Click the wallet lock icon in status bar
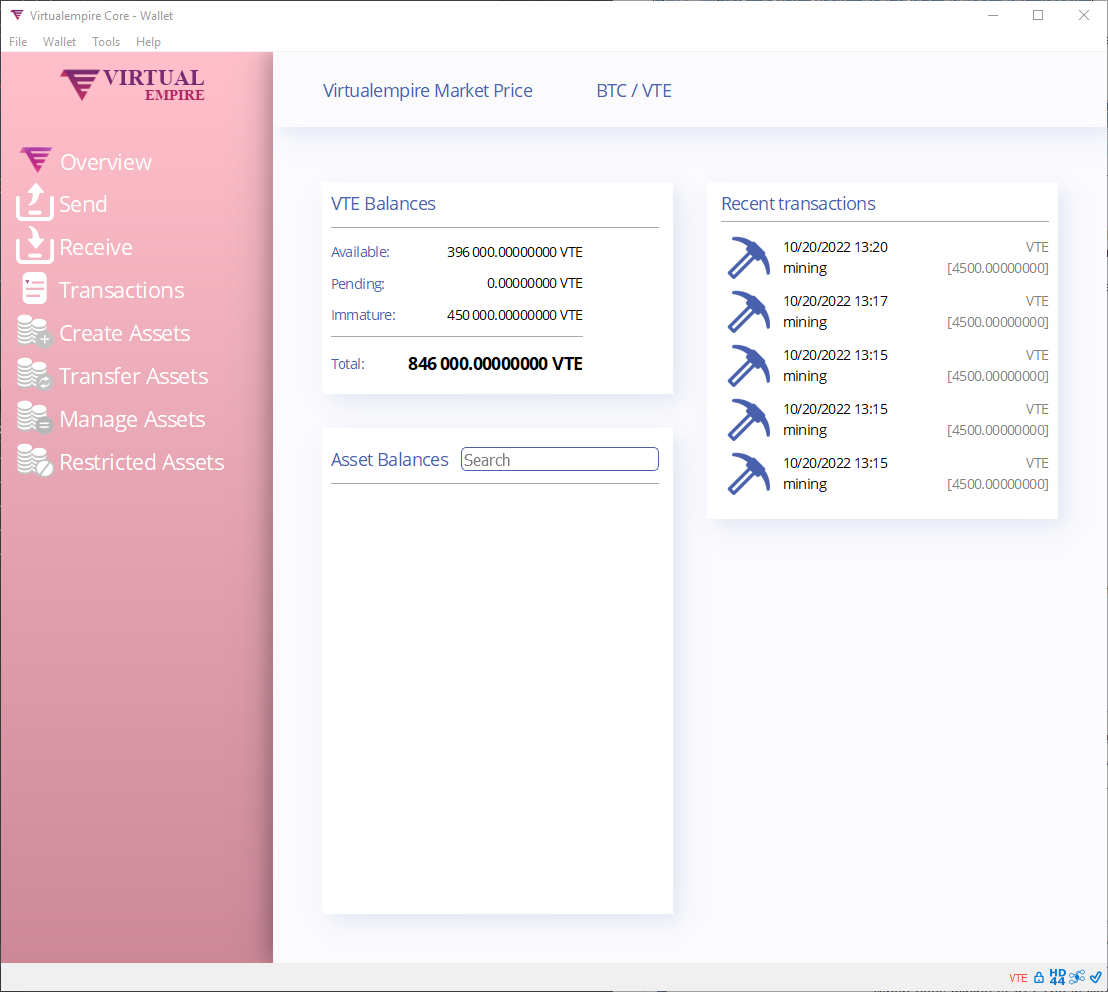This screenshot has height=992, width=1108. click(1039, 978)
